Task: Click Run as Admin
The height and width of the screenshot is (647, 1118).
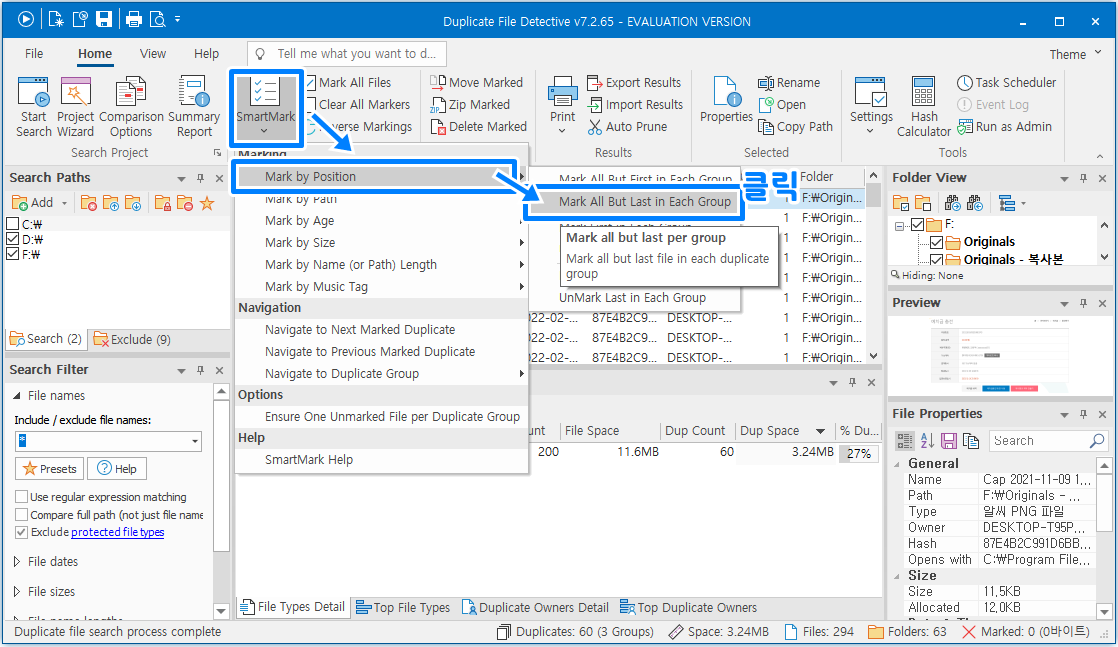Action: click(x=1004, y=126)
